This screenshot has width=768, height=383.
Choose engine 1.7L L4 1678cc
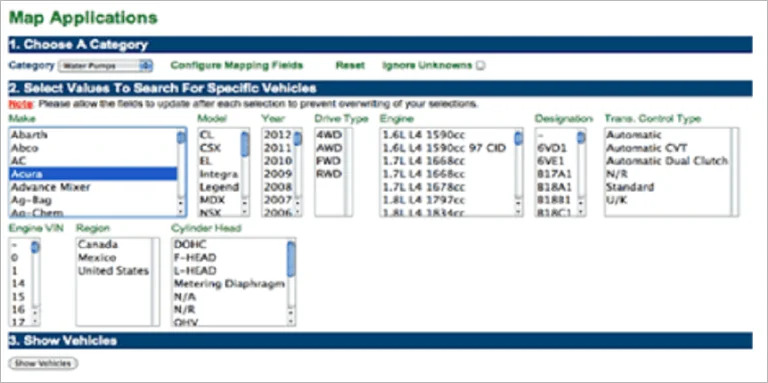click(447, 187)
